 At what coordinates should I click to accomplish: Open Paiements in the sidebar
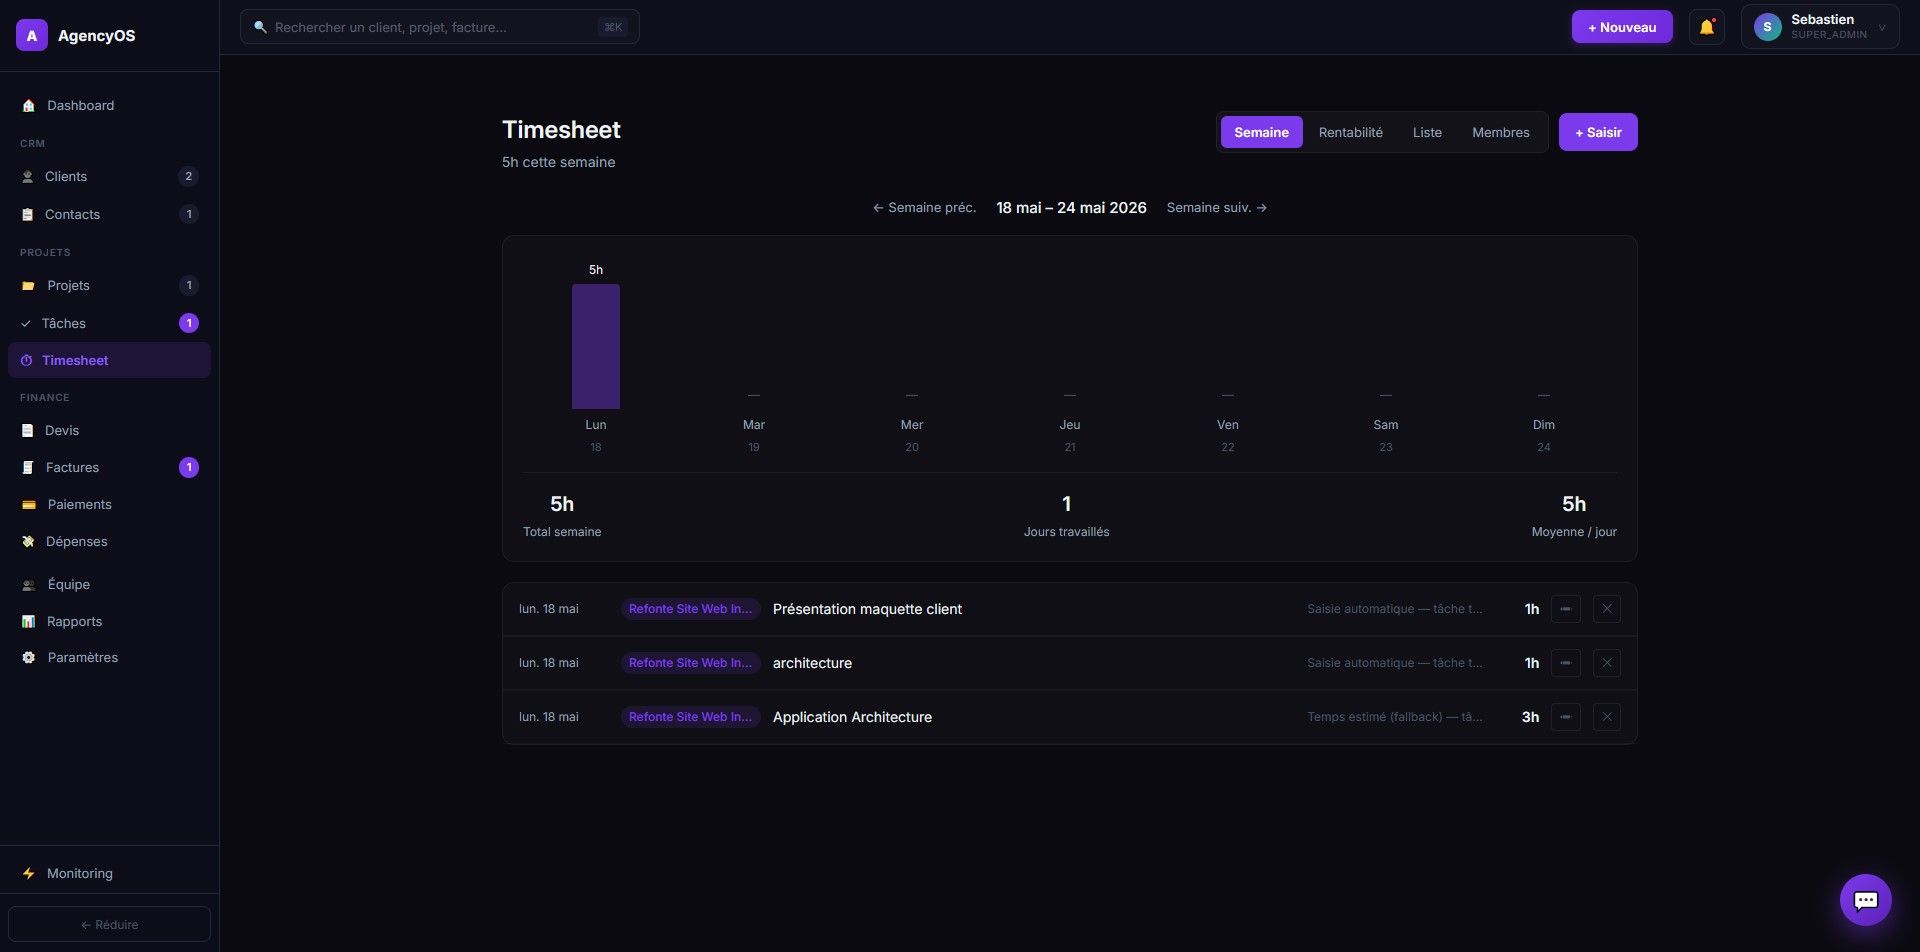(109, 504)
